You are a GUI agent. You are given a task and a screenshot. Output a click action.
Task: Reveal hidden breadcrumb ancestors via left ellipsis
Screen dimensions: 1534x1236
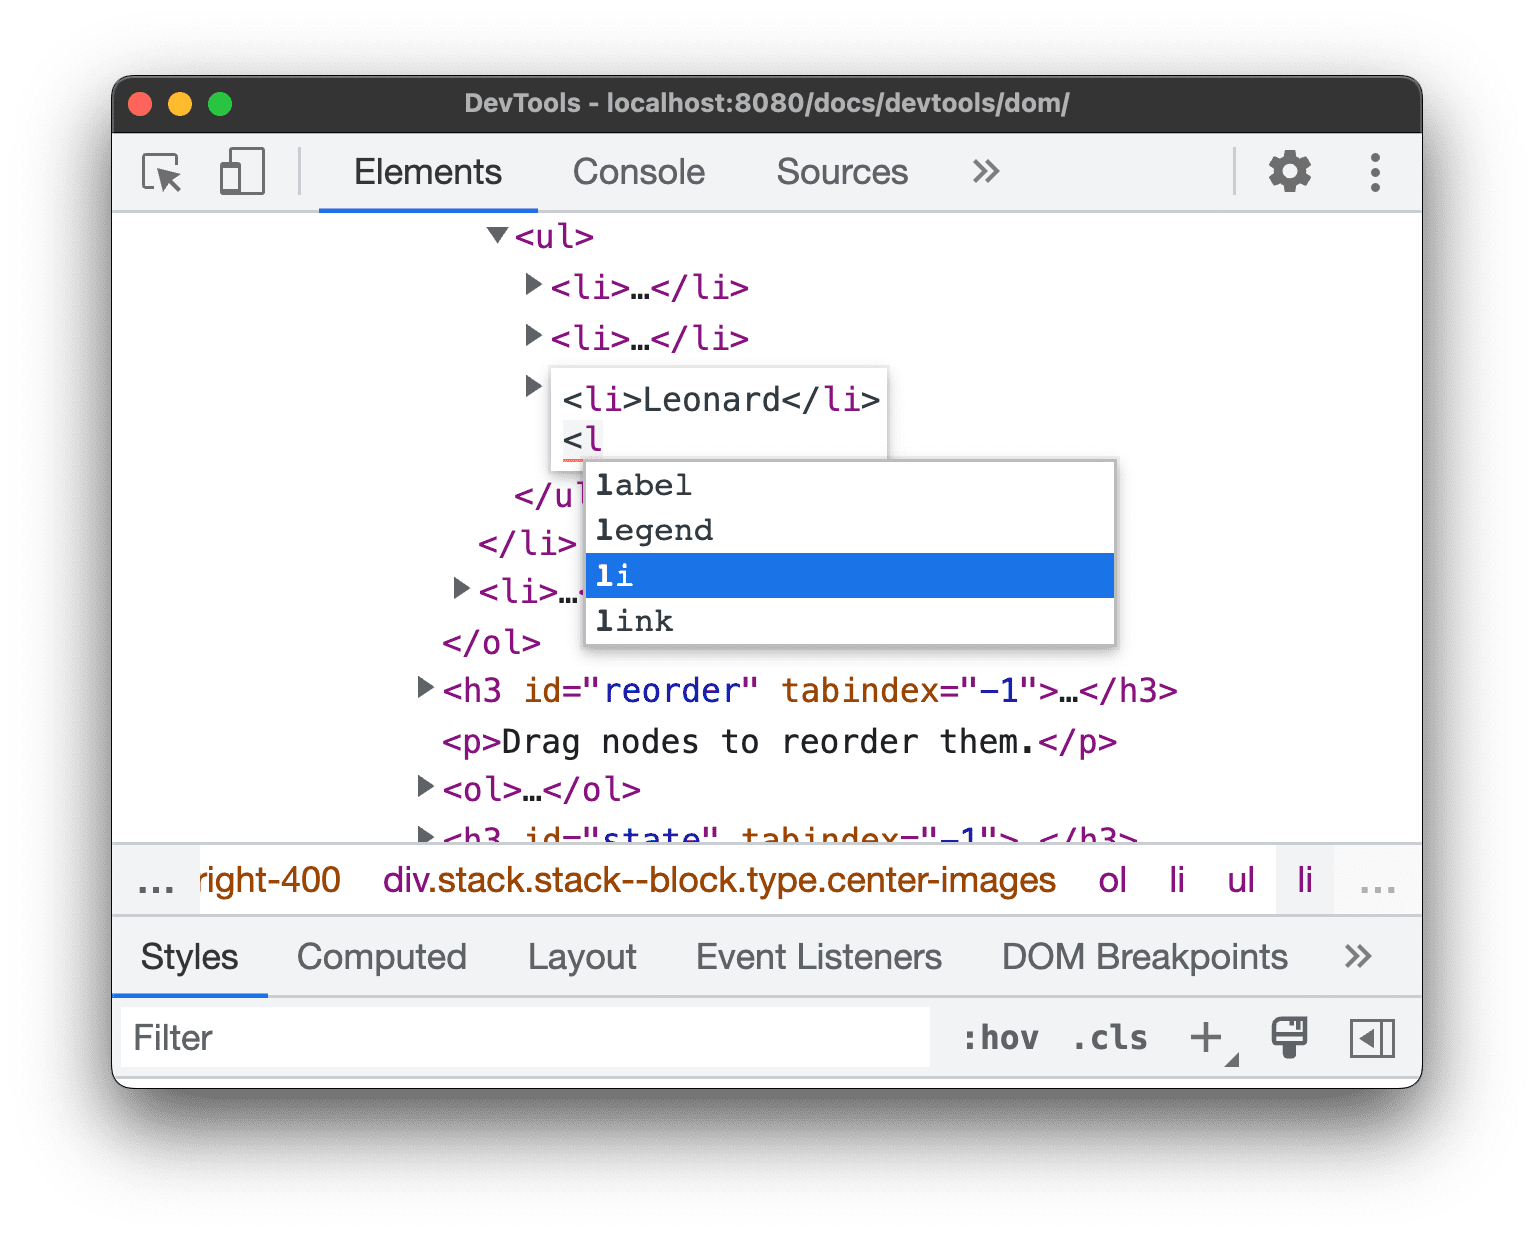point(155,880)
